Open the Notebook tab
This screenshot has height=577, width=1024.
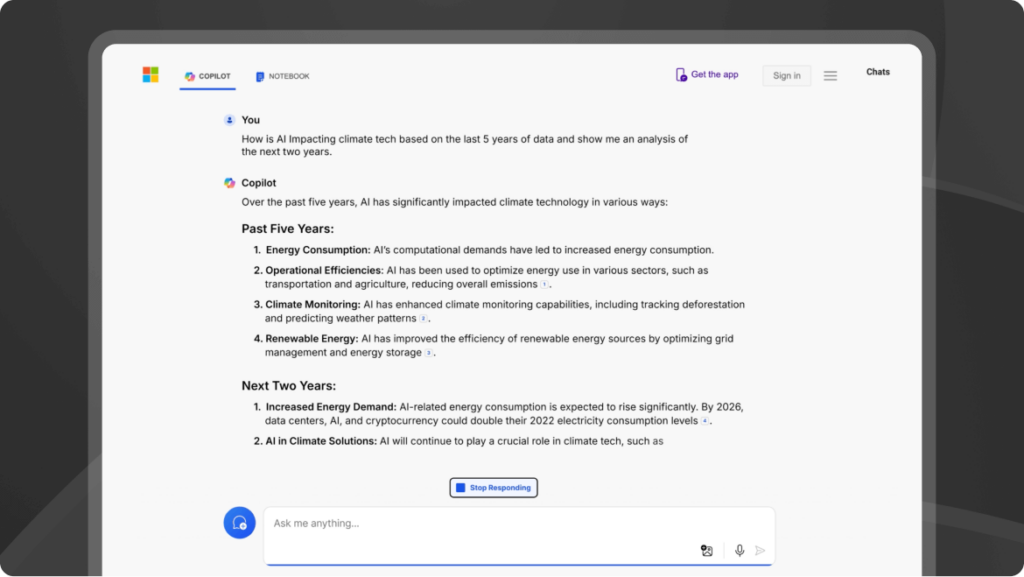282,76
